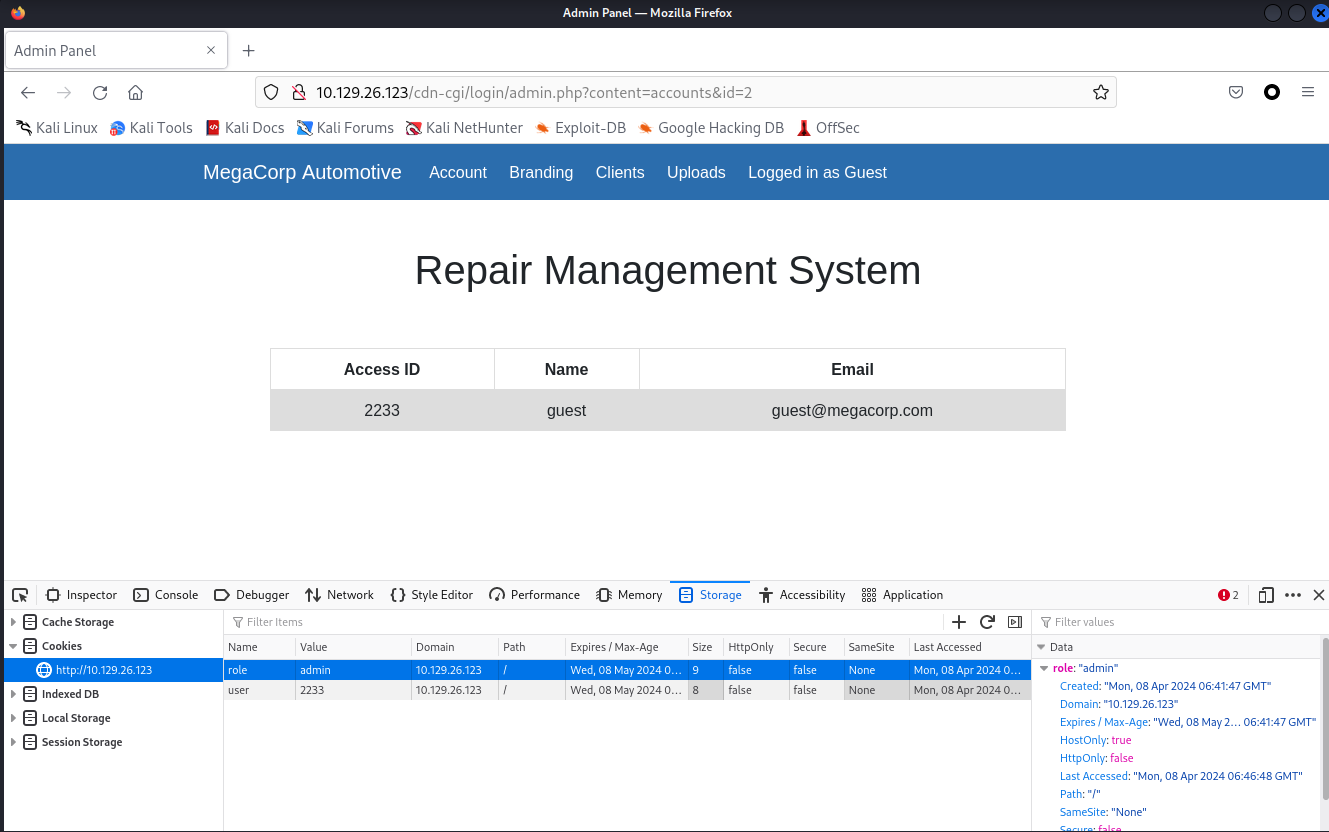Open the Kali Tools bookmark
This screenshot has width=1329, height=832.
[x=151, y=128]
